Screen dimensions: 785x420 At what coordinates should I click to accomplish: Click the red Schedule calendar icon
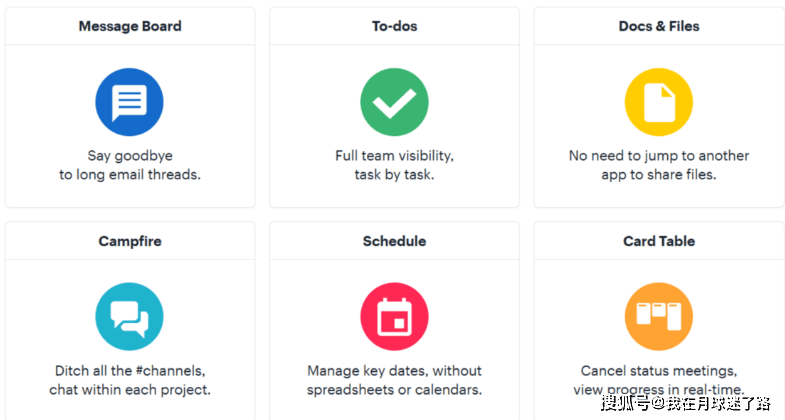tap(394, 317)
